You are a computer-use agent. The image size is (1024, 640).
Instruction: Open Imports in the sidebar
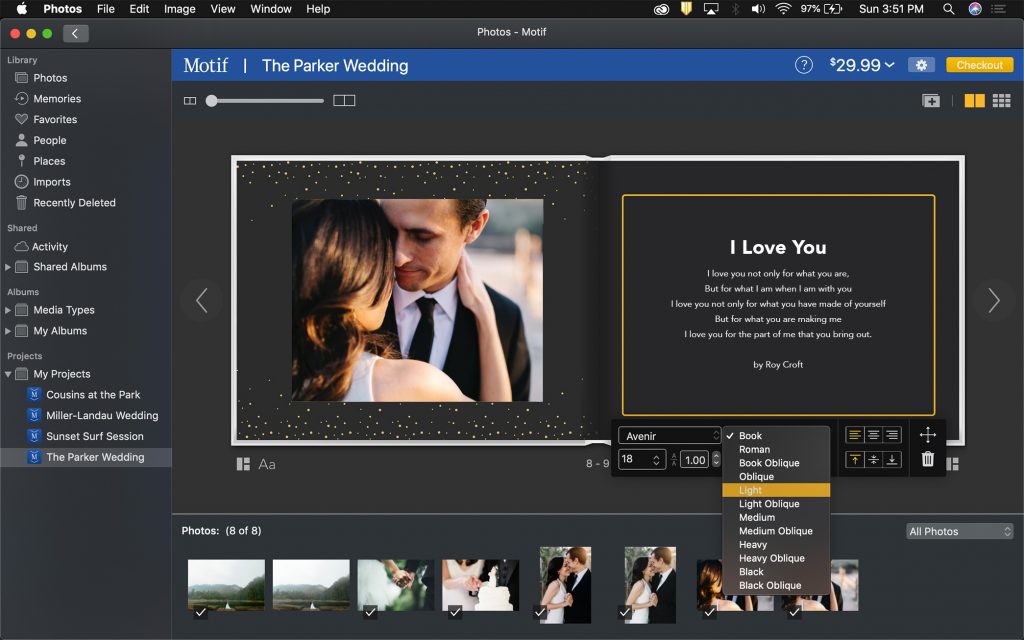(x=42, y=182)
